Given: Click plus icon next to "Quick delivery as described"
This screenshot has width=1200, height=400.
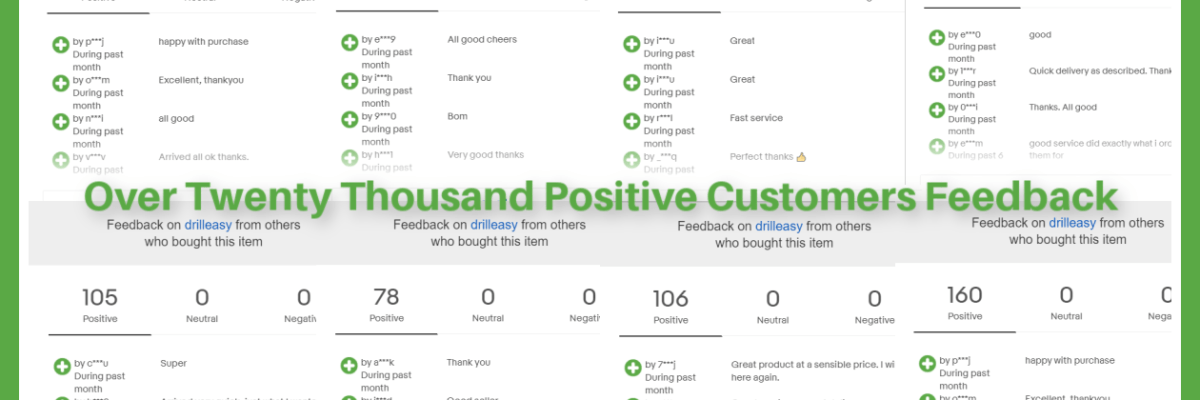Looking at the screenshot, I should pos(937,73).
